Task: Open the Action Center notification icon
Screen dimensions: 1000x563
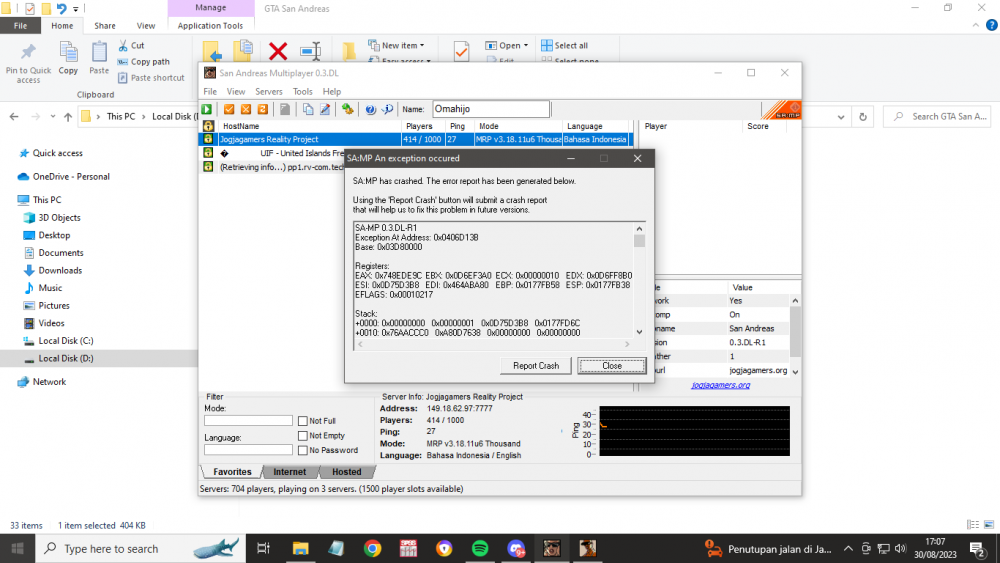Action: [x=977, y=548]
